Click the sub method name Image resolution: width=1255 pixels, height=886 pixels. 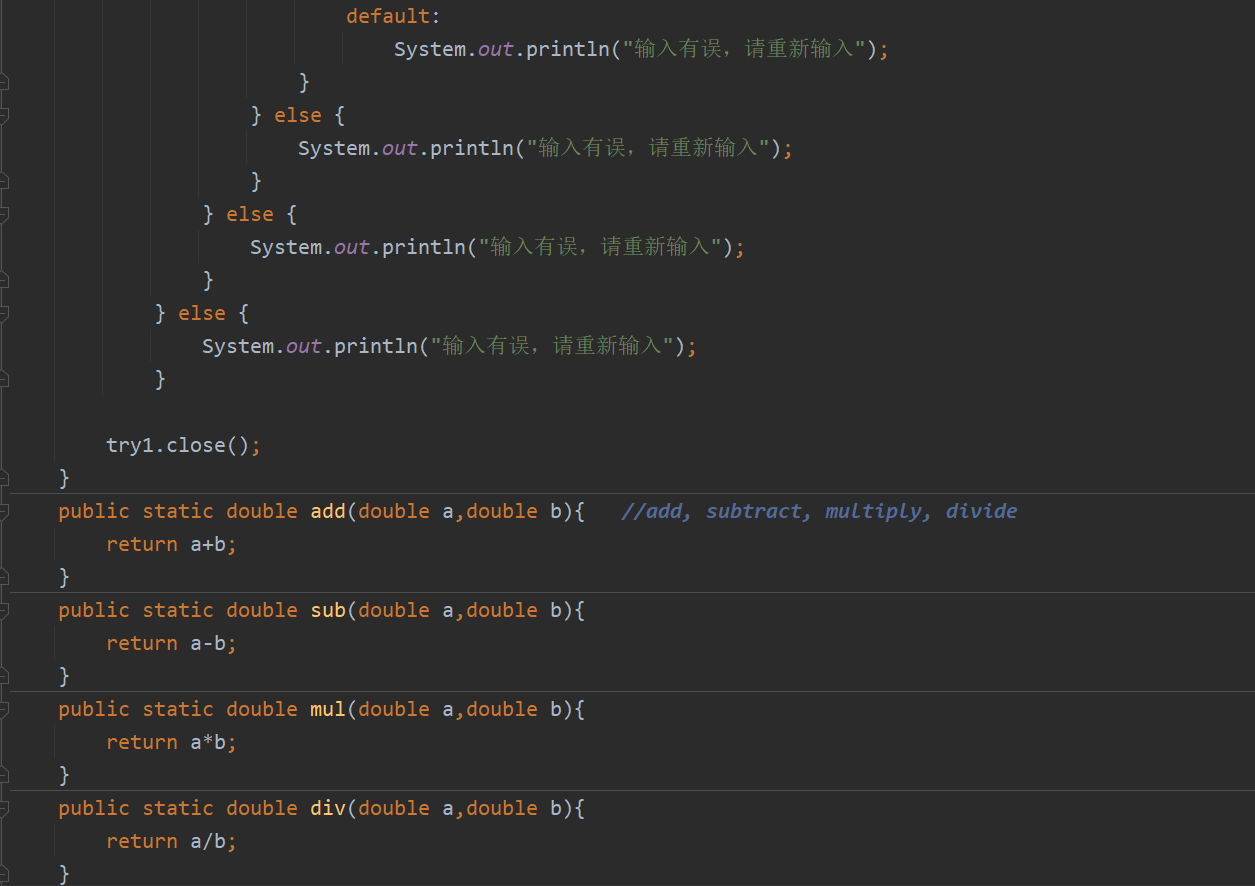(328, 610)
